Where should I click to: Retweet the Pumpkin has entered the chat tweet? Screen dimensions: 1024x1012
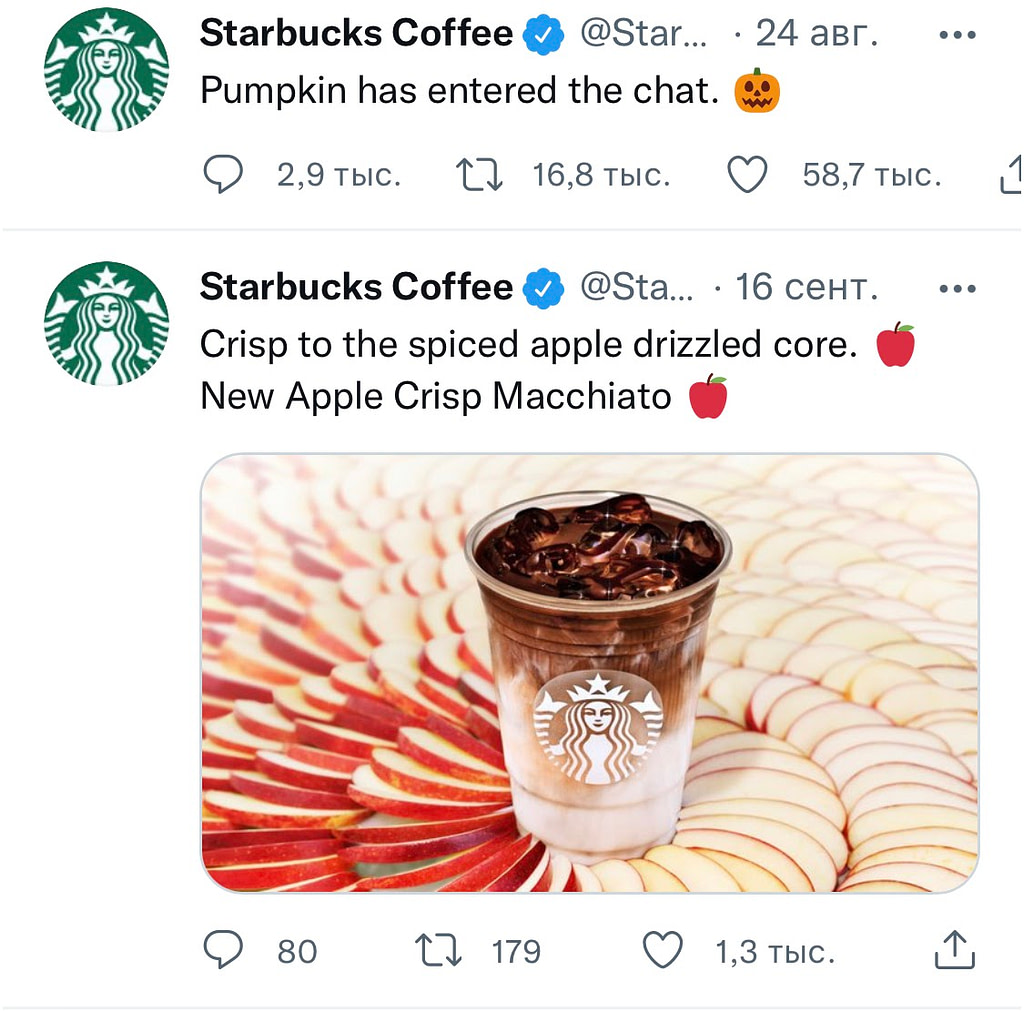pos(479,174)
